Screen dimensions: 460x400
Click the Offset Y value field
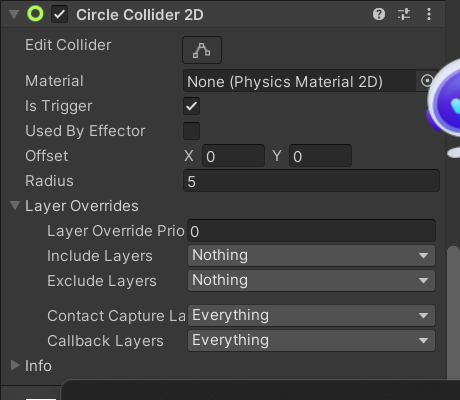[x=320, y=156]
